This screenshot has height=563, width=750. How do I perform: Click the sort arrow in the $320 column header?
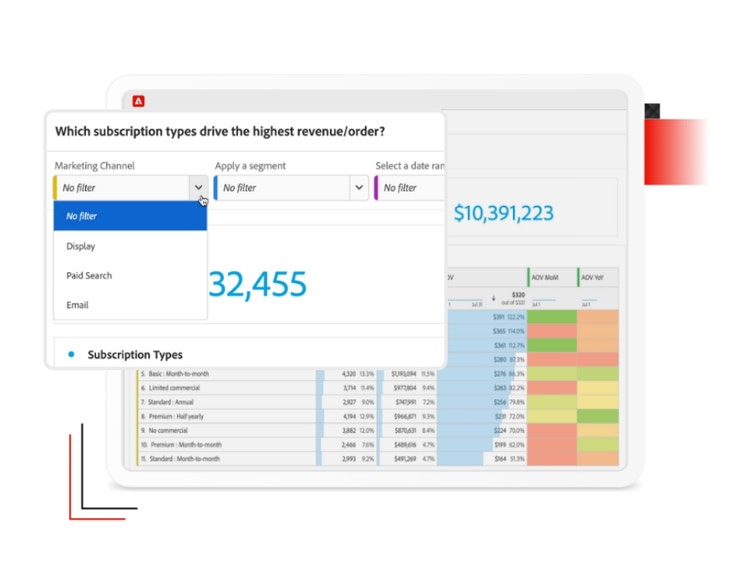click(x=493, y=299)
